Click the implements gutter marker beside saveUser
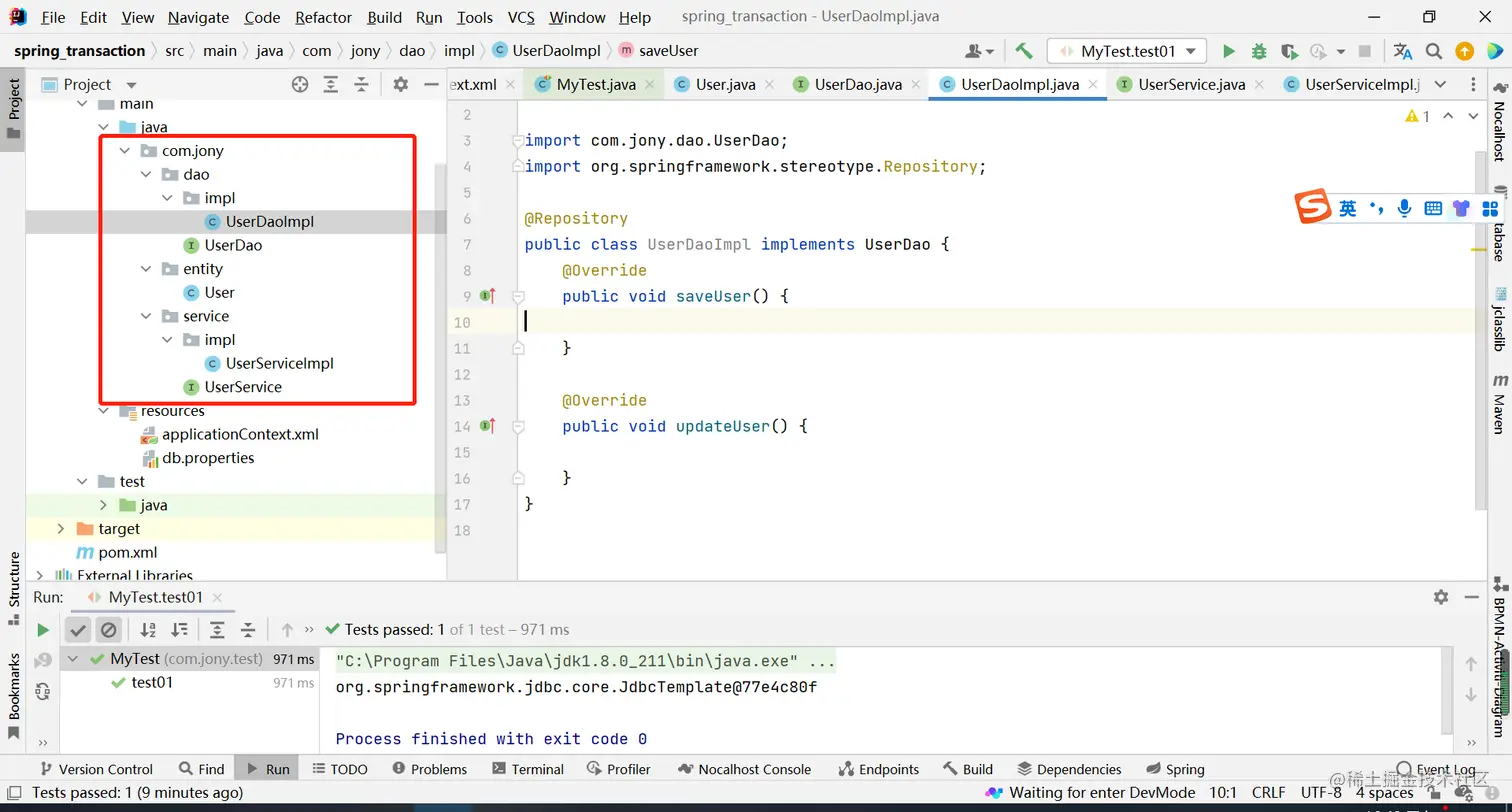This screenshot has width=1512, height=812. tap(488, 296)
